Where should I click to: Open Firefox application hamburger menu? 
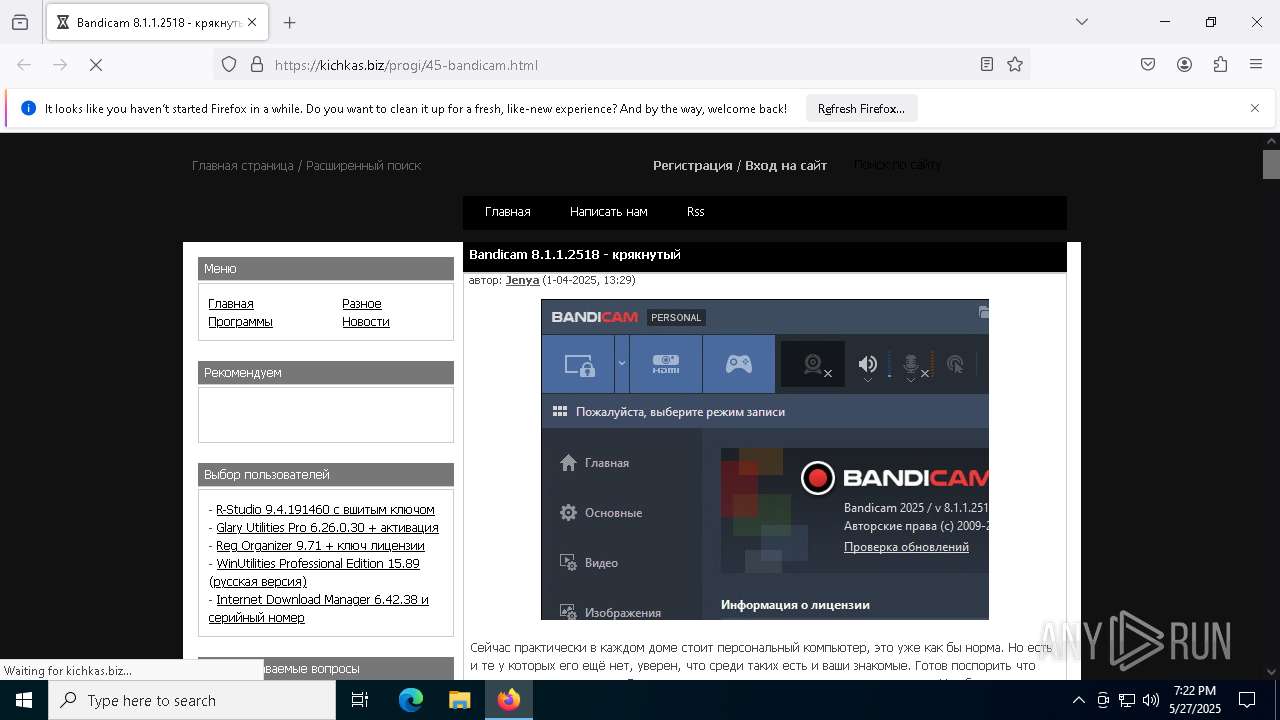pos(1256,65)
